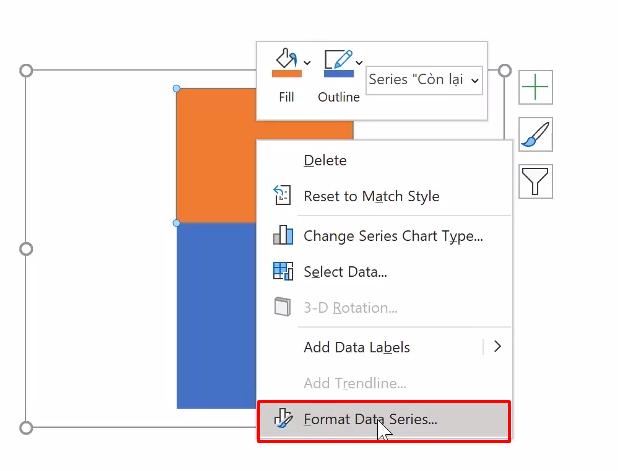The image size is (618, 471).
Task: Expand the Fill color dropdown arrow
Action: (307, 62)
